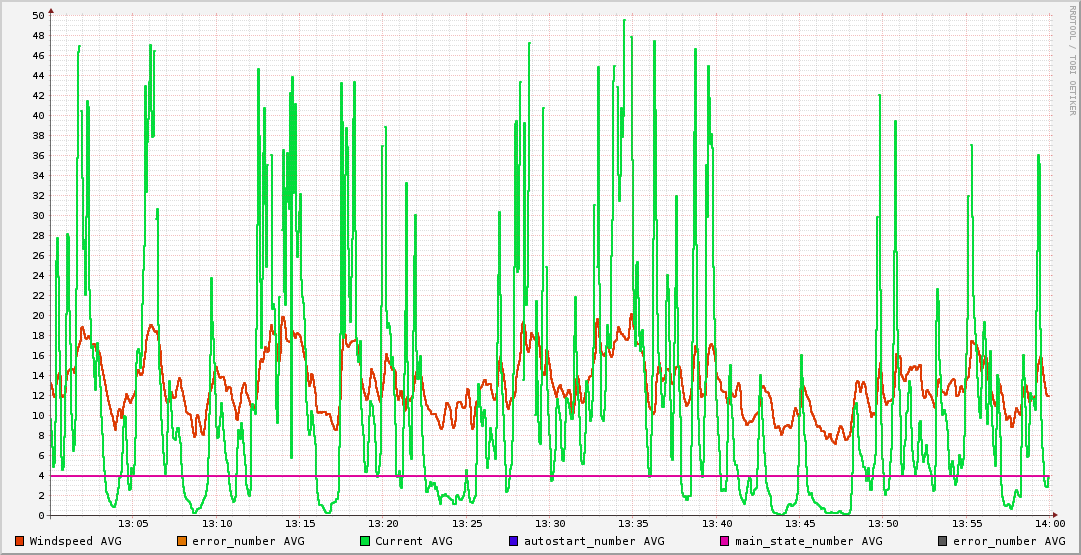
Task: Select the Current AVG legend label
Action: click(414, 541)
